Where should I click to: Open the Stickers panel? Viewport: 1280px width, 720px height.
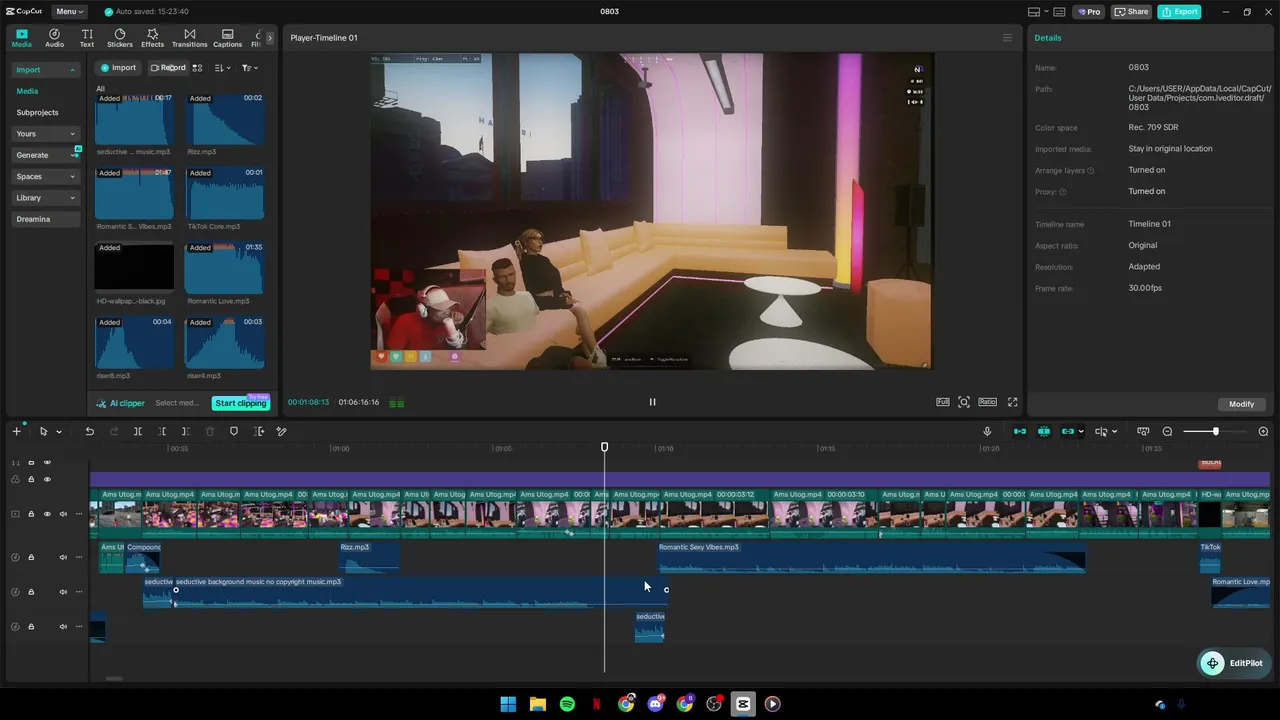click(x=120, y=38)
